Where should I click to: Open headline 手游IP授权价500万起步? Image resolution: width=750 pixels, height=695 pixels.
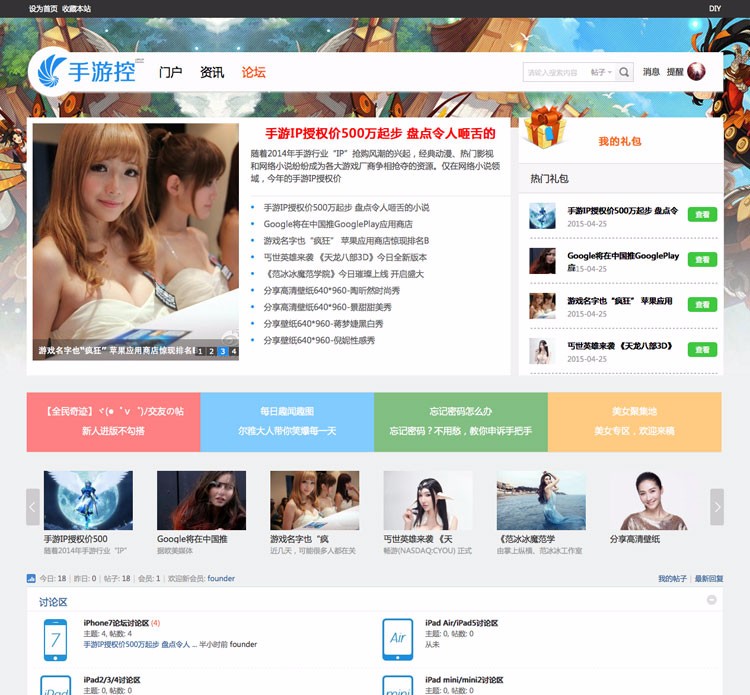point(380,133)
